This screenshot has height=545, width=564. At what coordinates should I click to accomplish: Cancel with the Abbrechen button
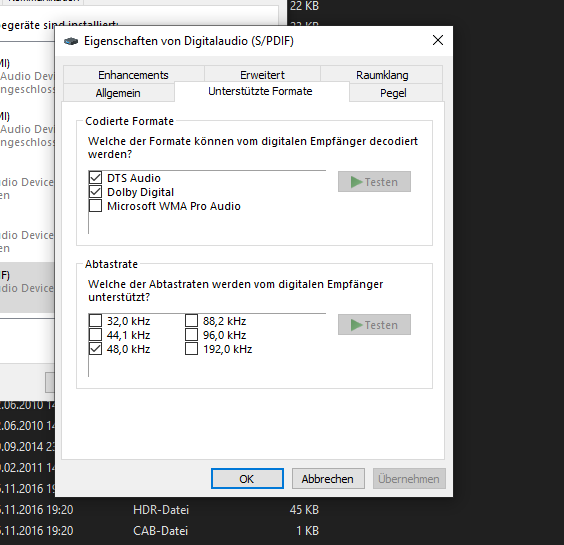(328, 479)
